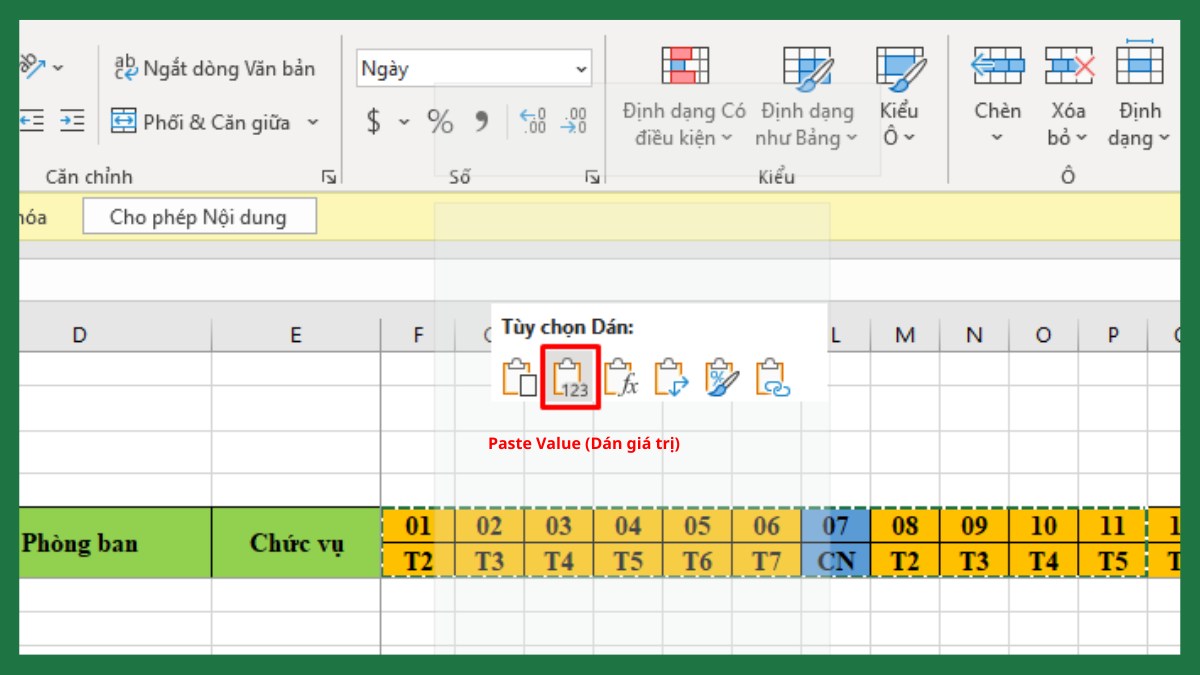This screenshot has height=675, width=1200.
Task: Increase decimal places with the decimals icon
Action: pos(535,119)
